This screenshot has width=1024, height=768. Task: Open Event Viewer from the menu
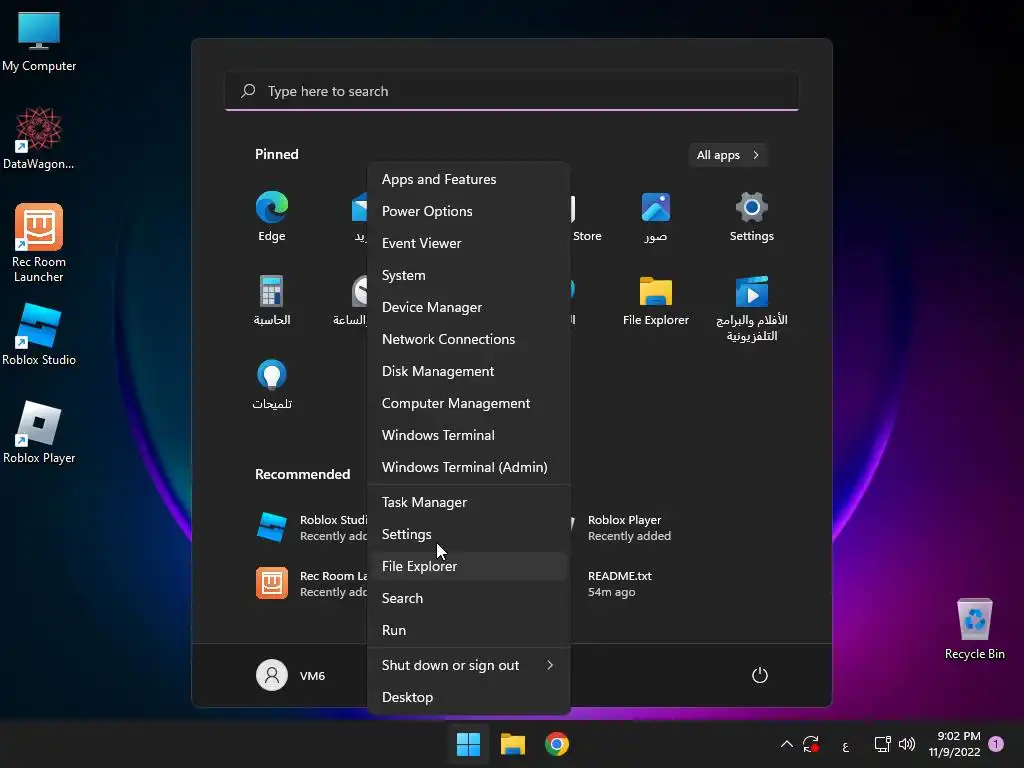468,243
